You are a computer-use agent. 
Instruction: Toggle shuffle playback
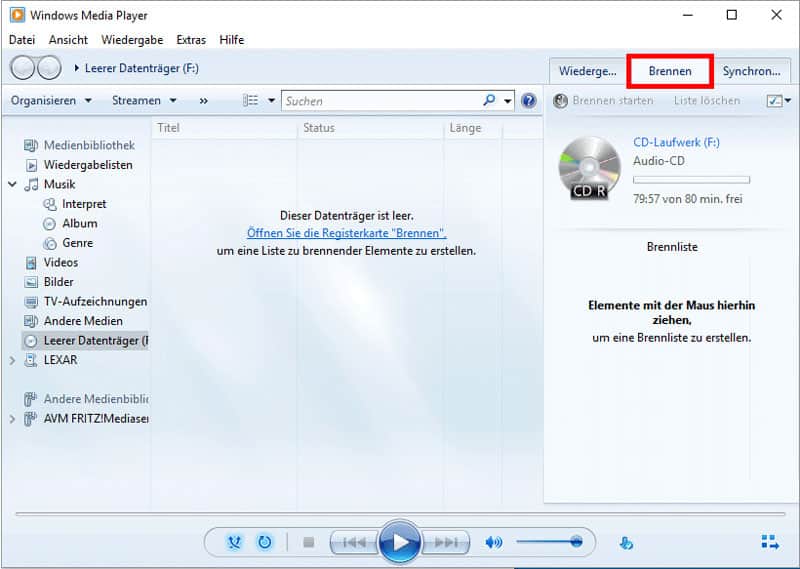(x=234, y=542)
